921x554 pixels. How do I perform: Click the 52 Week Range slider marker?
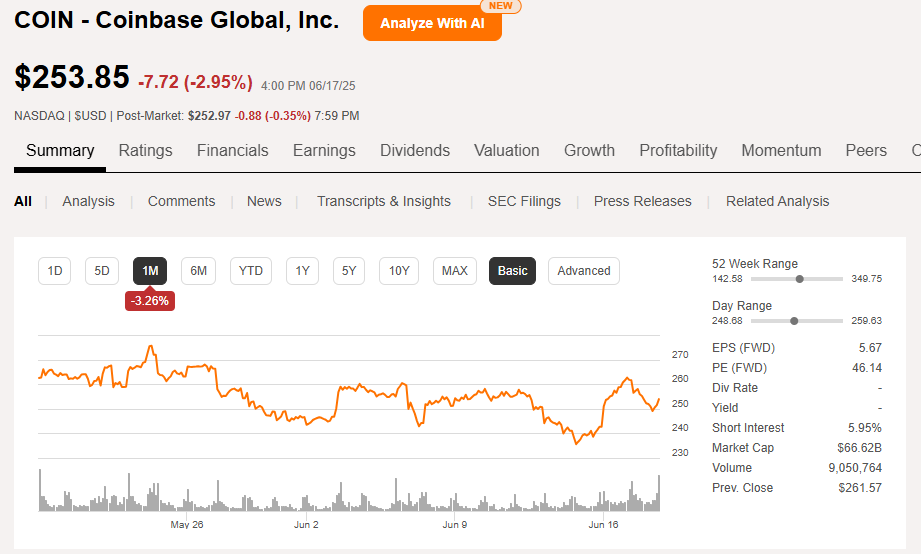[799, 279]
